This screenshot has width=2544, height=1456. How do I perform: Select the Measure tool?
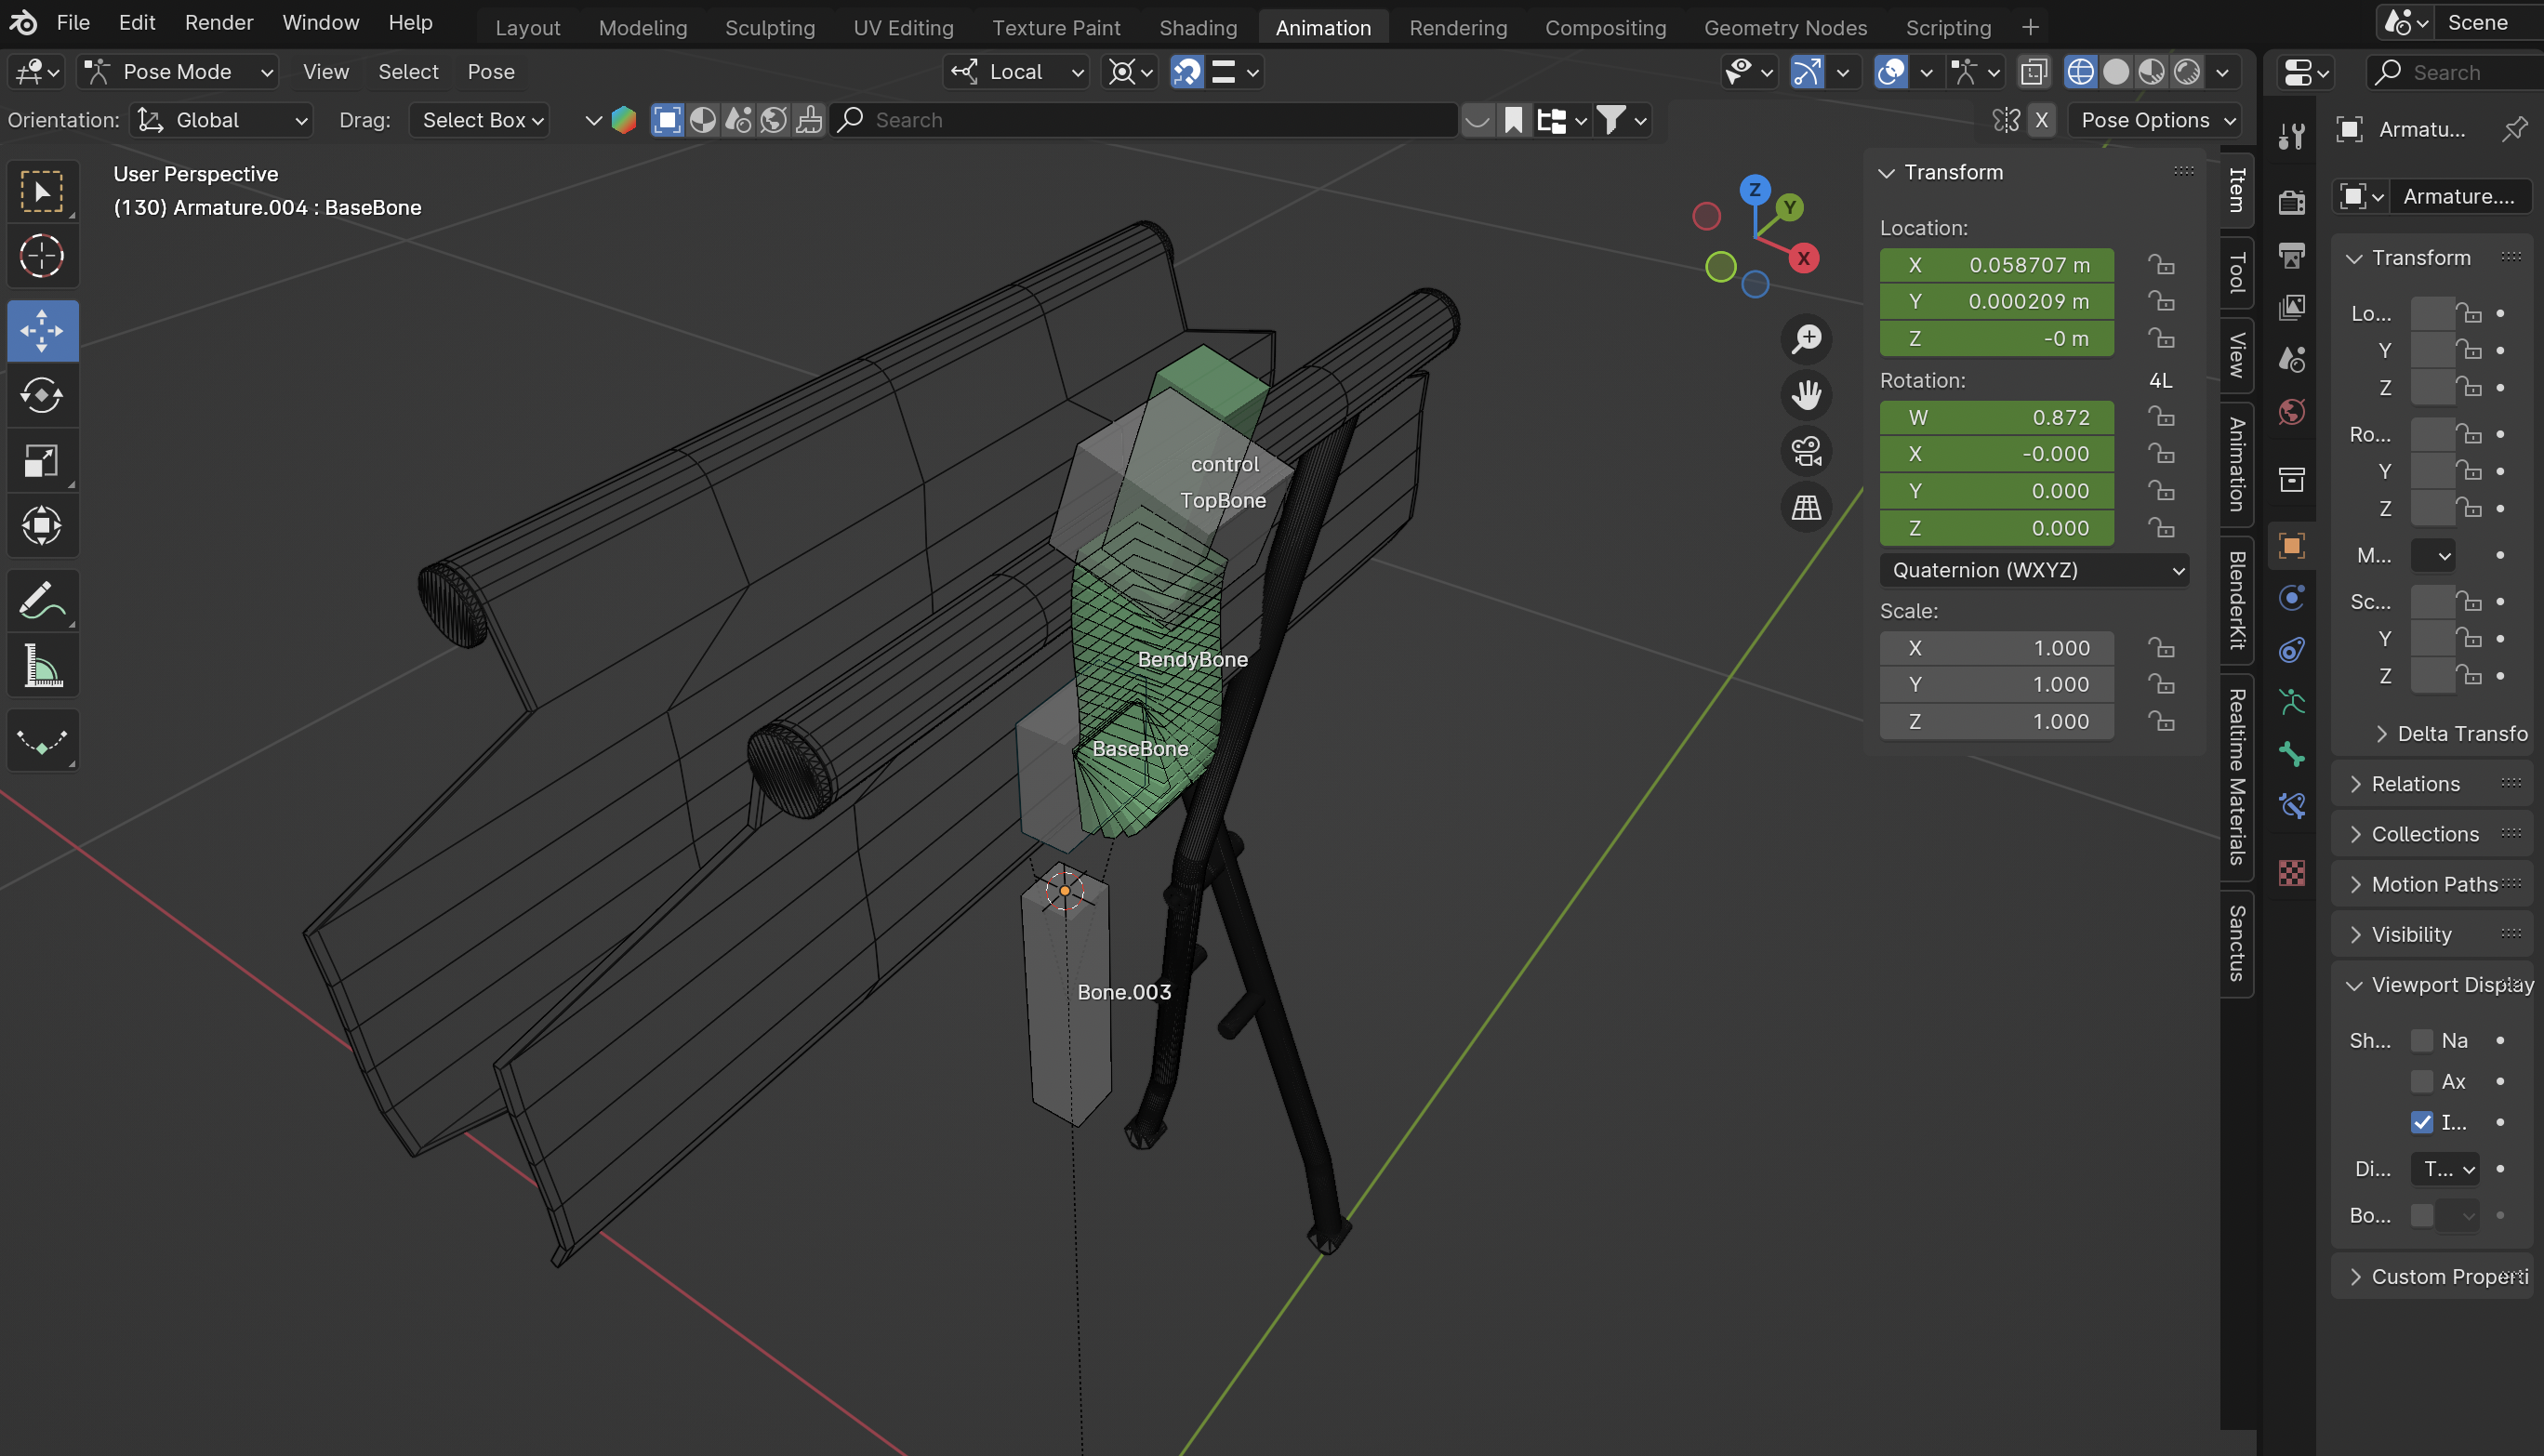coord(42,665)
